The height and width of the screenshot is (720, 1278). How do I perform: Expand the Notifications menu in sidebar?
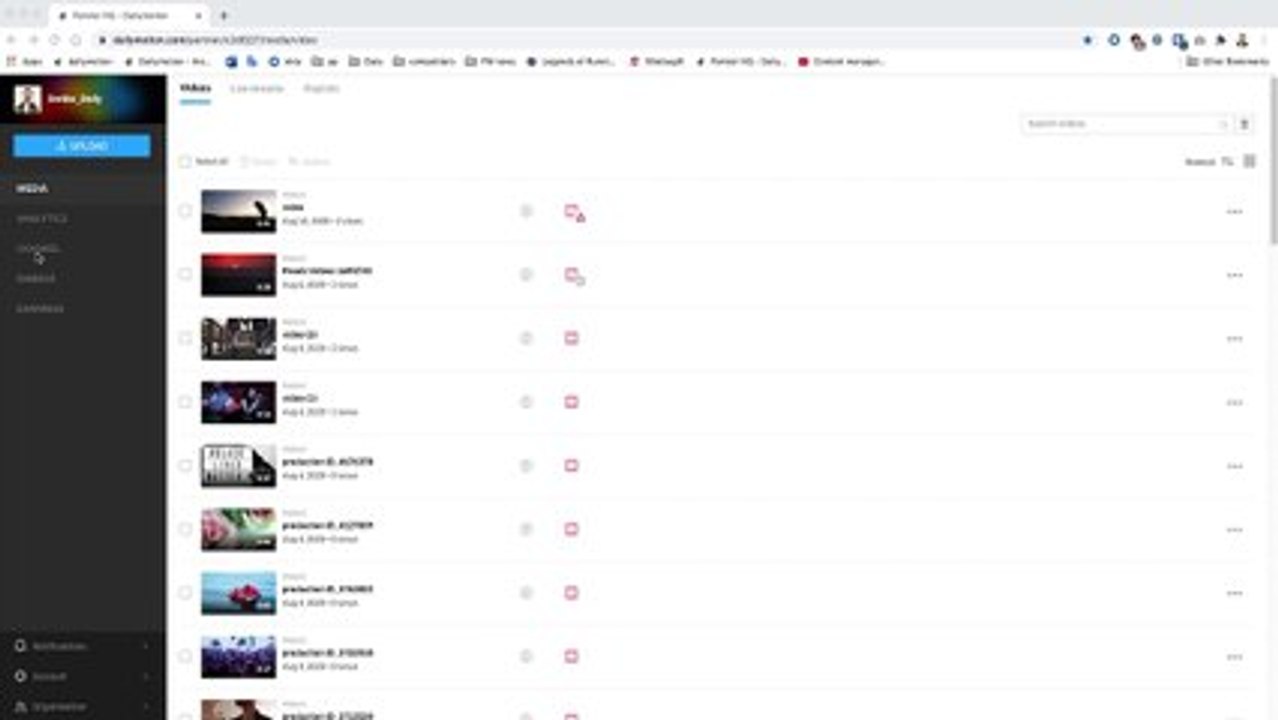tap(82, 646)
